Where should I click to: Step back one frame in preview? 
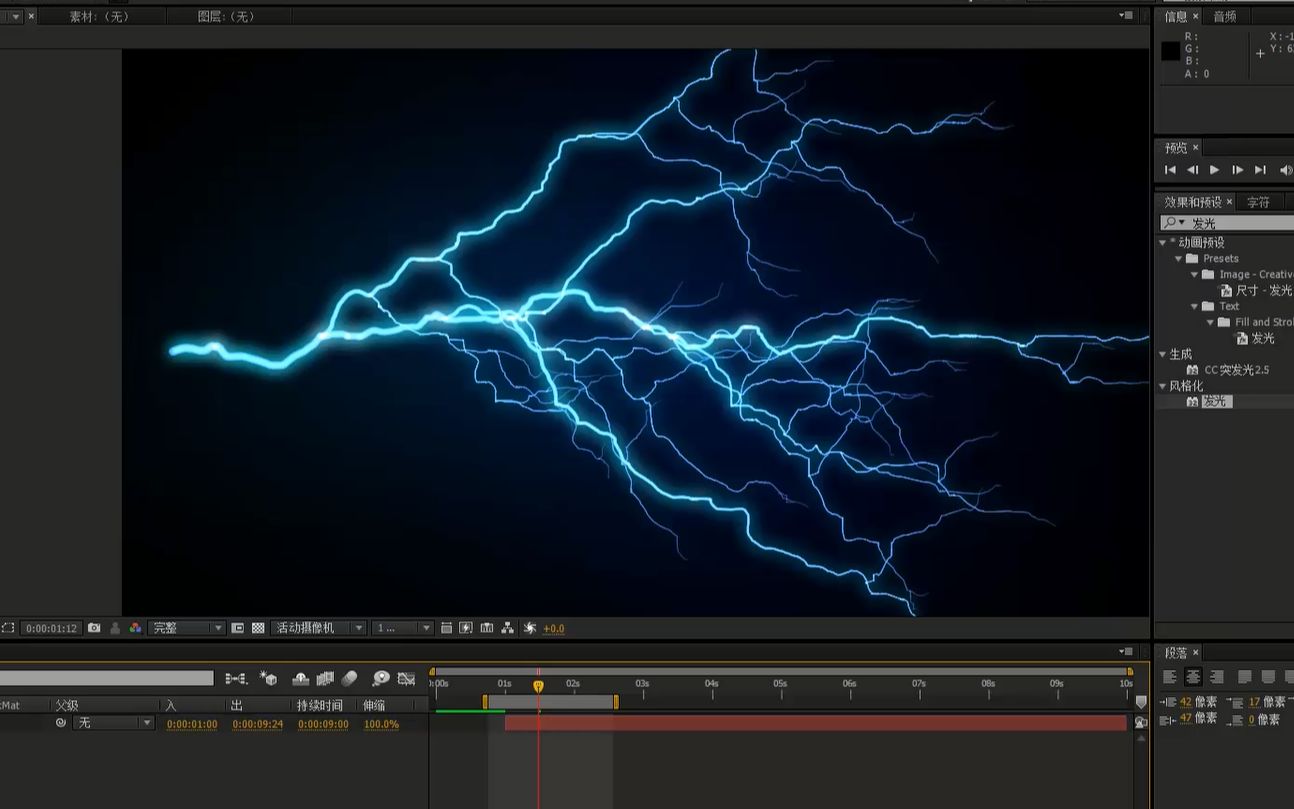[x=1192, y=170]
